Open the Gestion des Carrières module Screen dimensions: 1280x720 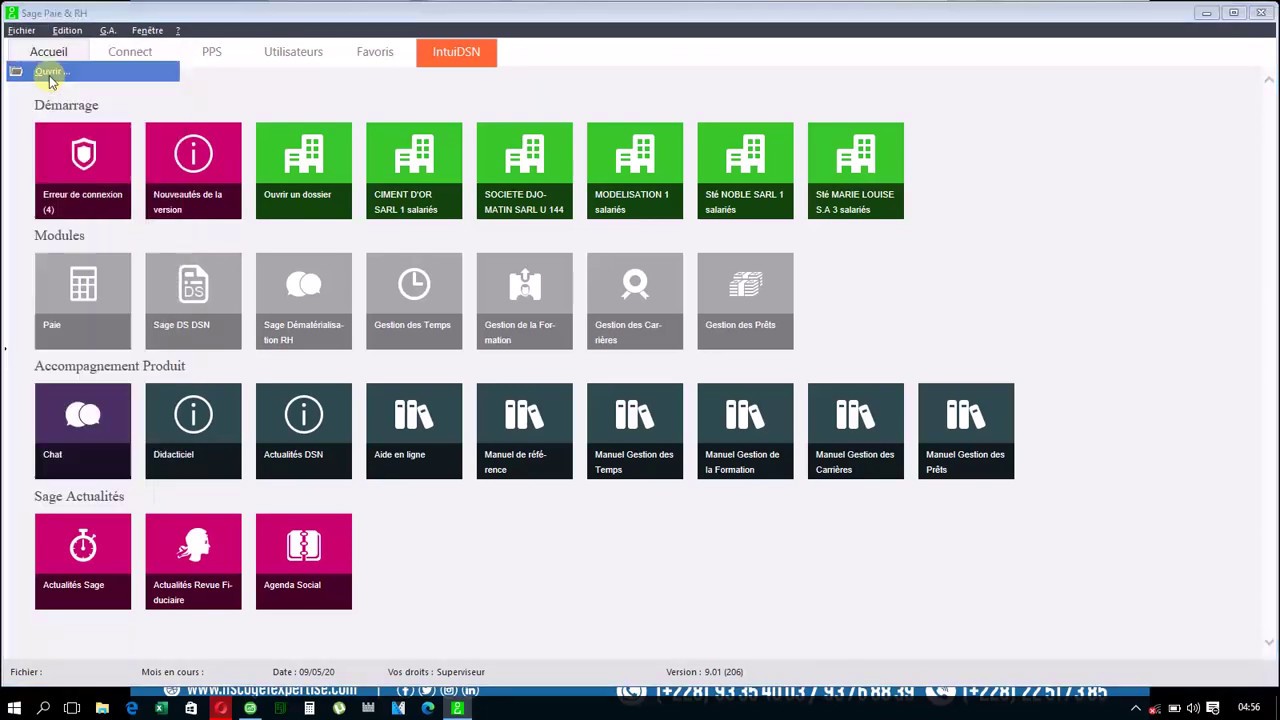pos(635,301)
